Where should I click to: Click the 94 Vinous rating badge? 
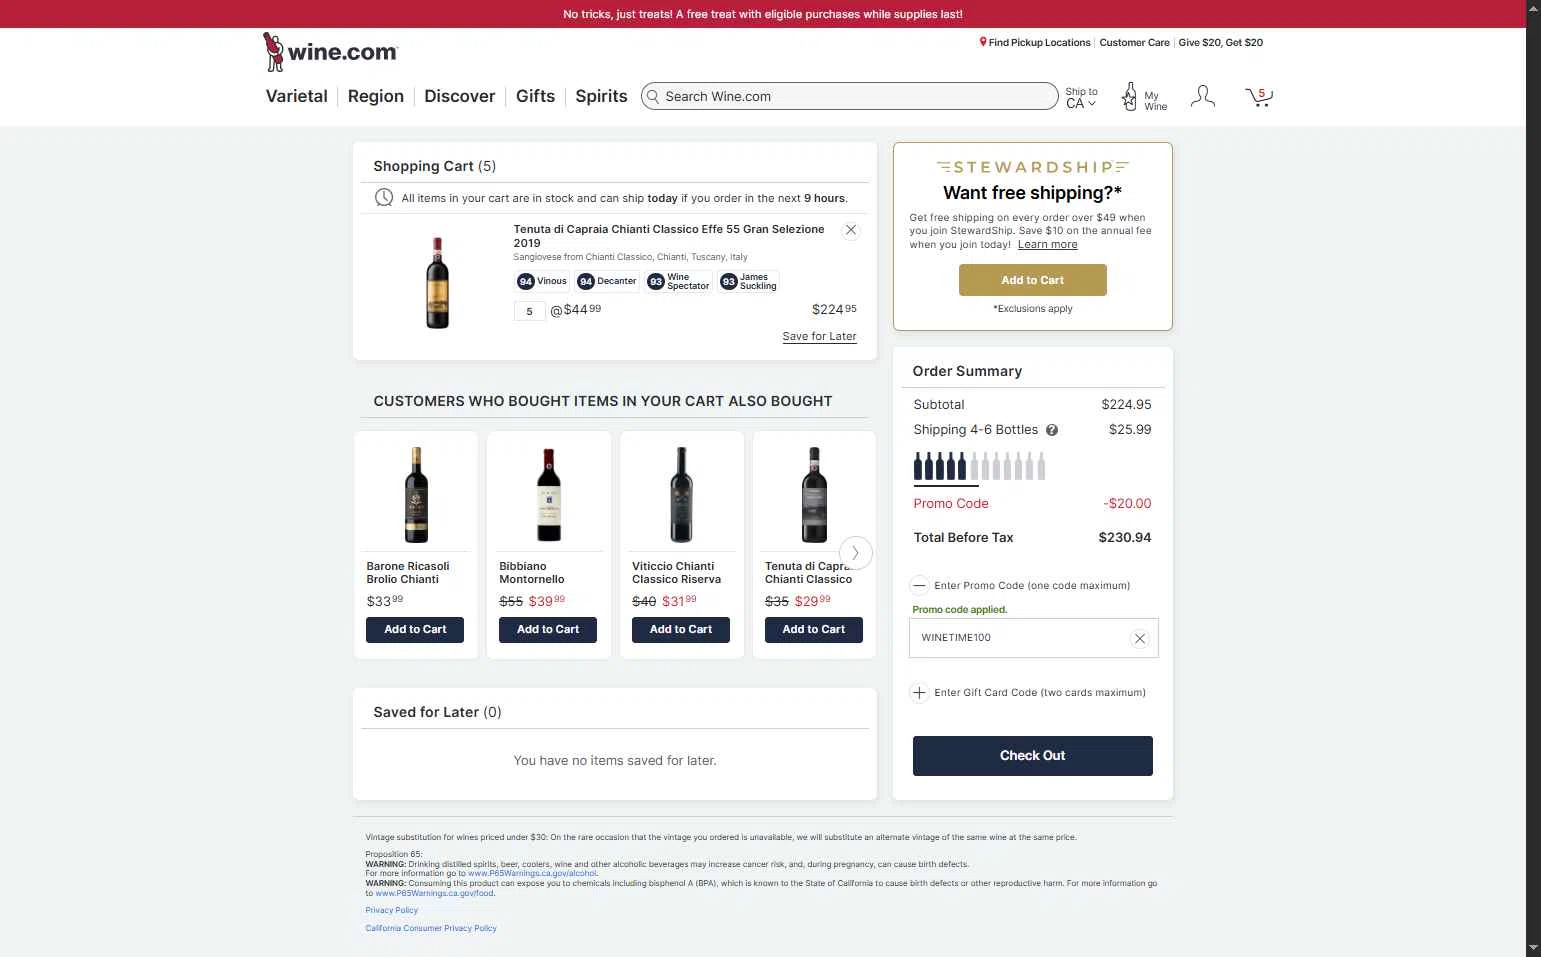542,281
